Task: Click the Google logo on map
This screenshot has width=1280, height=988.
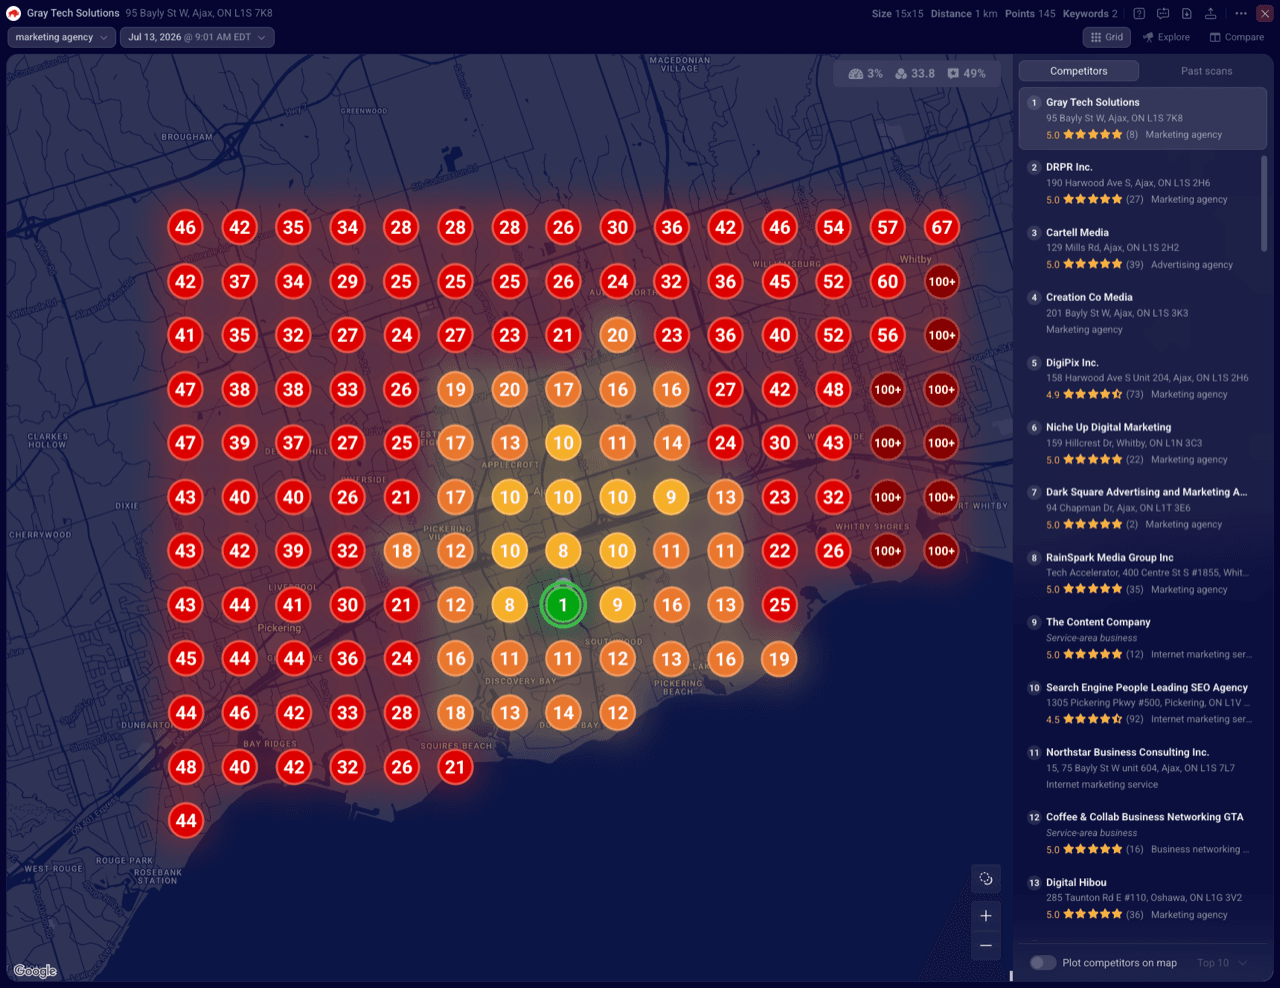Action: [35, 971]
